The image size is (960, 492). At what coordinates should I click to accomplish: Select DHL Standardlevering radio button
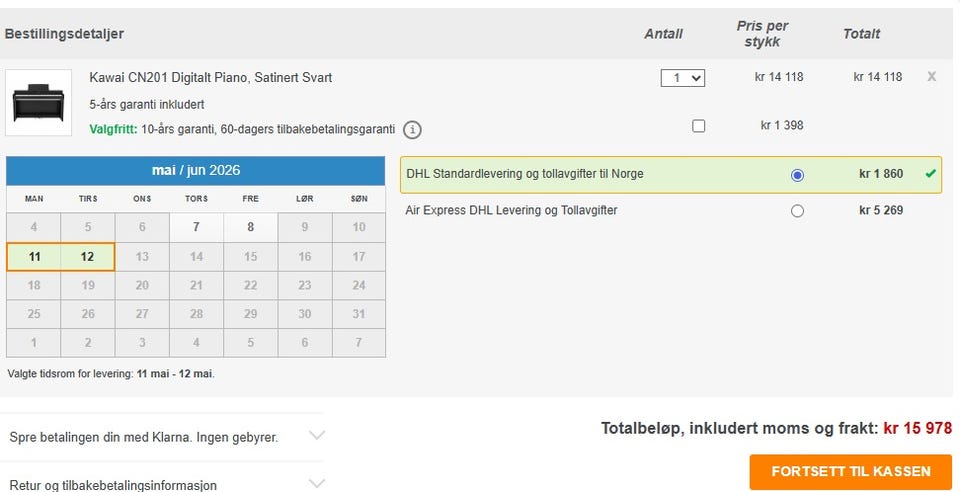tap(797, 175)
